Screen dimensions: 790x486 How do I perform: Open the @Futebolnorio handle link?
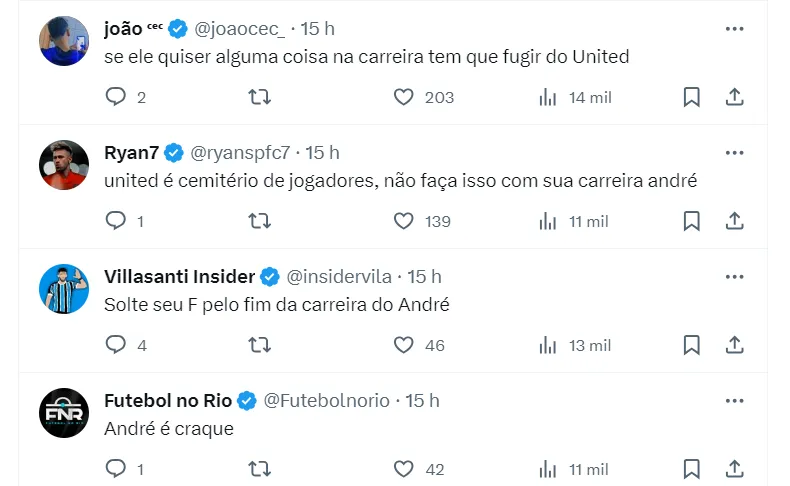tap(326, 400)
